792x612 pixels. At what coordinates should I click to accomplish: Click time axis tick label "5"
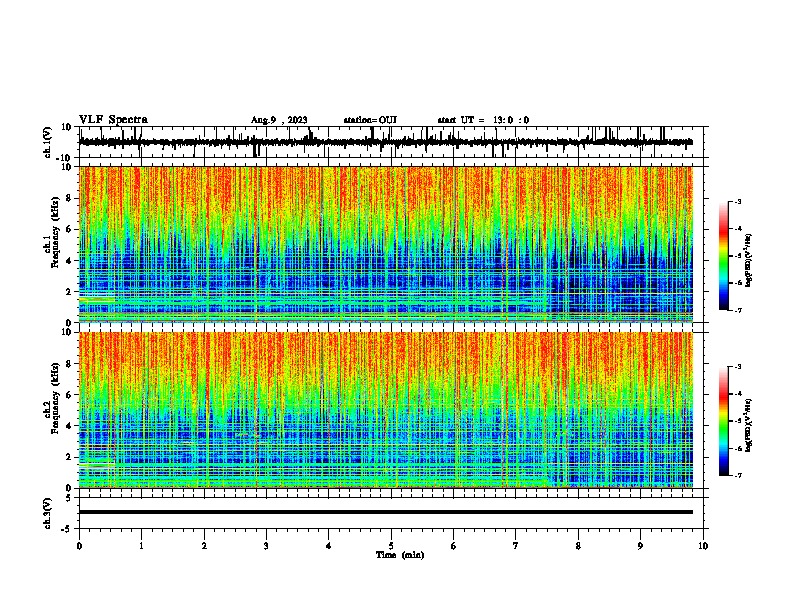tap(391, 546)
